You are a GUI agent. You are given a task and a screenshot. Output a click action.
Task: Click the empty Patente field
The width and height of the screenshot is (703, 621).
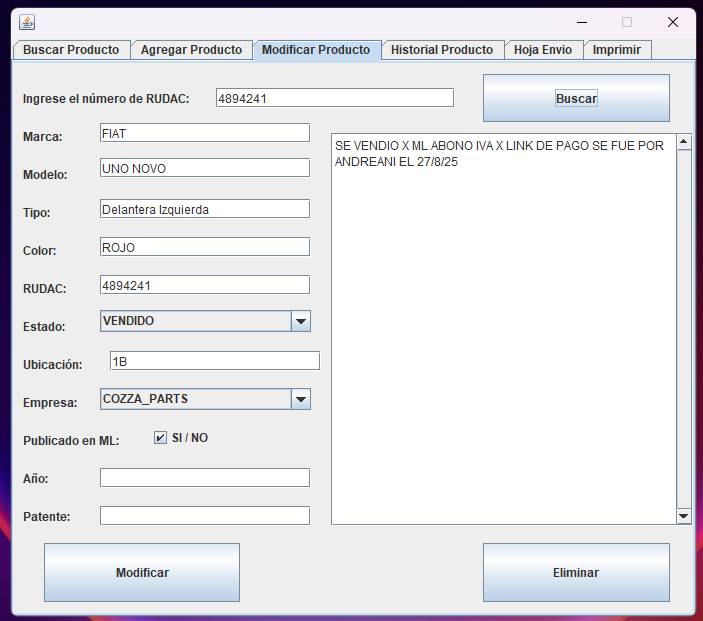[x=205, y=516]
